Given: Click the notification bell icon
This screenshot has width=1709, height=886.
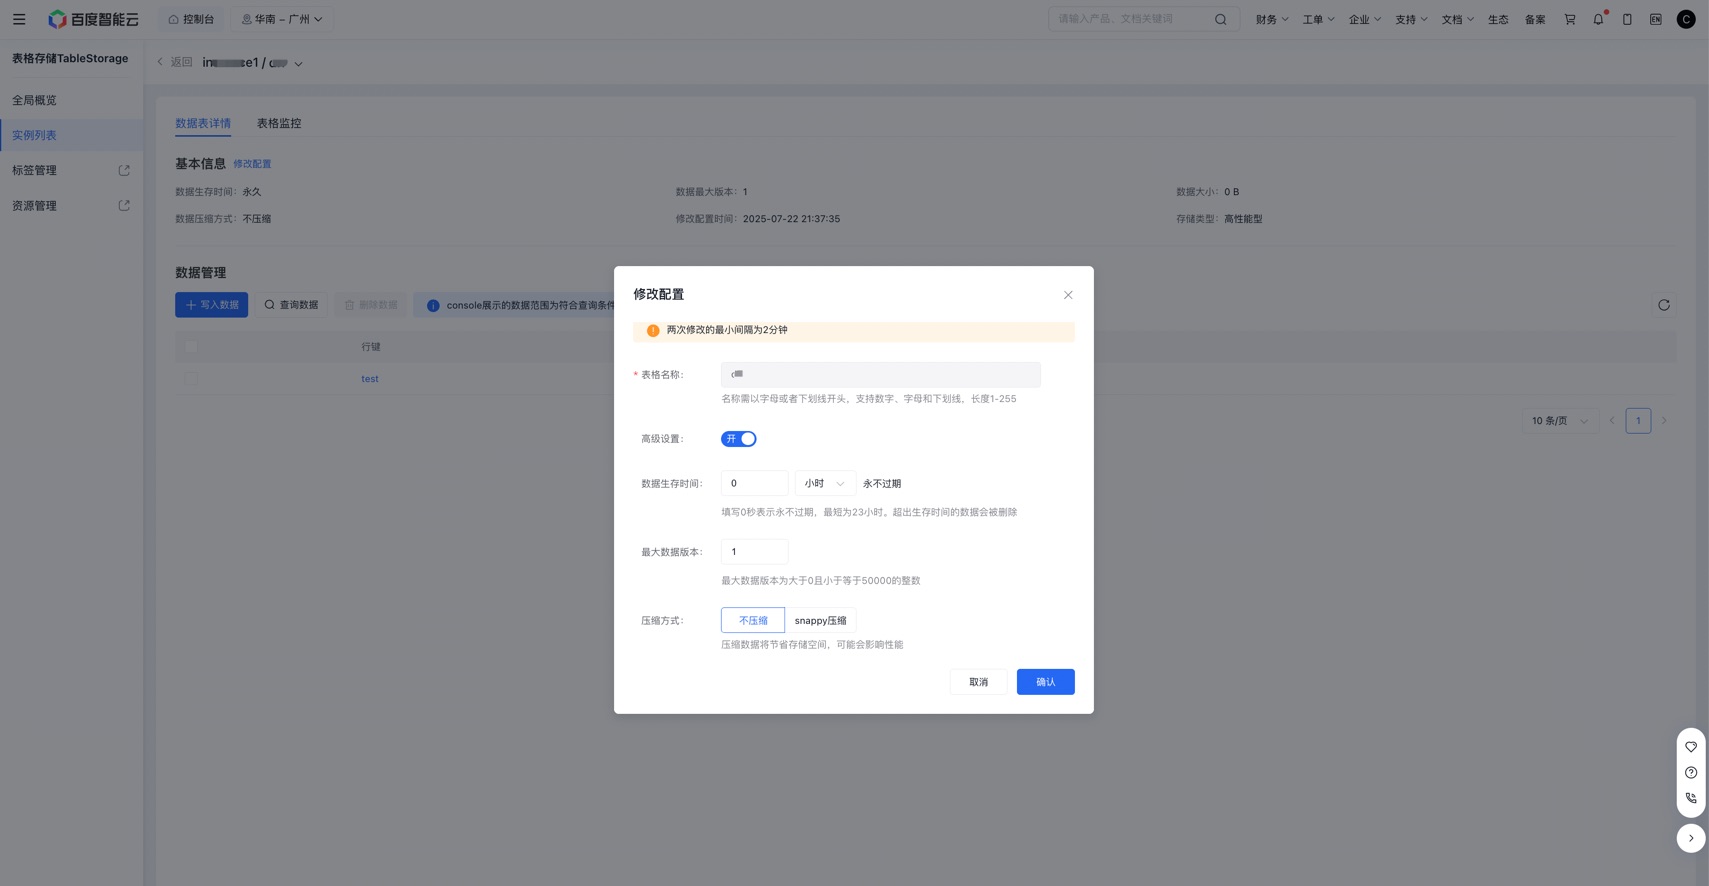Looking at the screenshot, I should [x=1598, y=19].
